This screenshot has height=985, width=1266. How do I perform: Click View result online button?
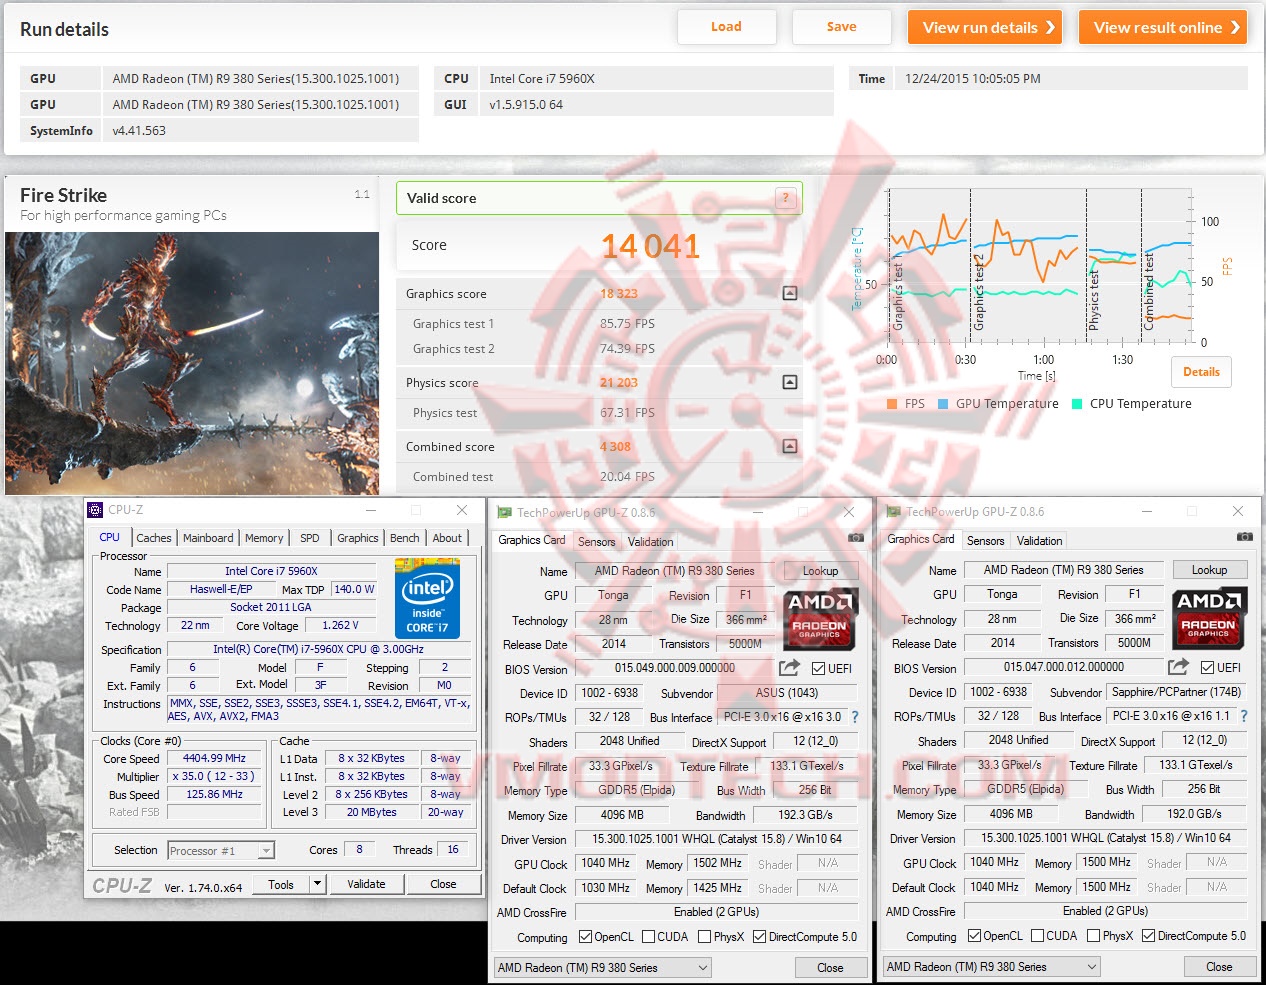pos(1163,28)
